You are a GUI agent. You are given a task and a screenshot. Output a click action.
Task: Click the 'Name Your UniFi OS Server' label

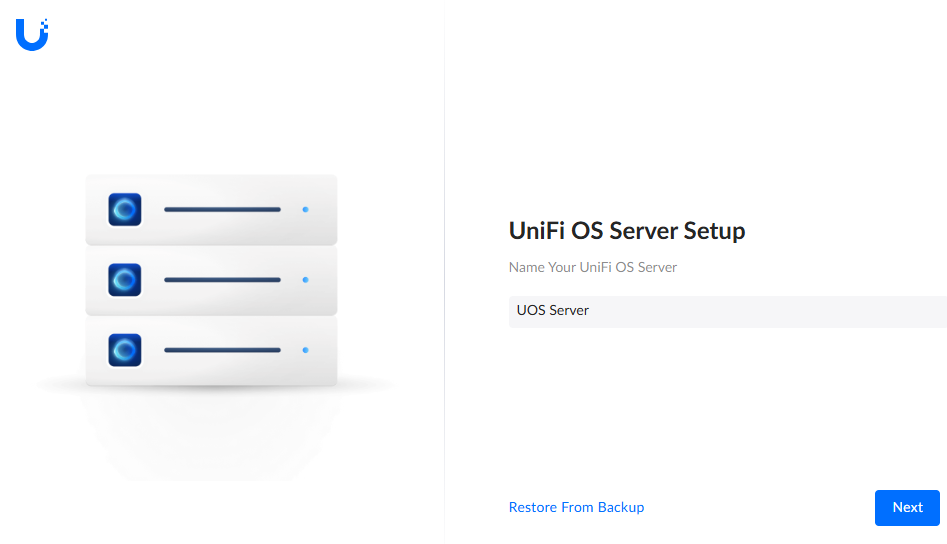593,267
